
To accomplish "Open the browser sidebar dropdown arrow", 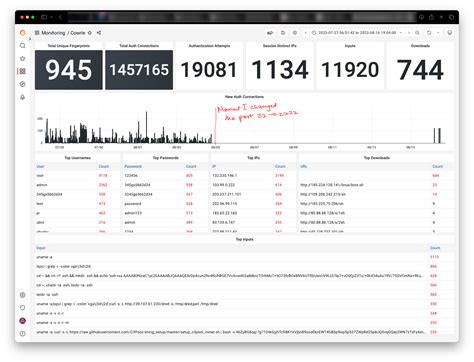I will coord(52,17).
